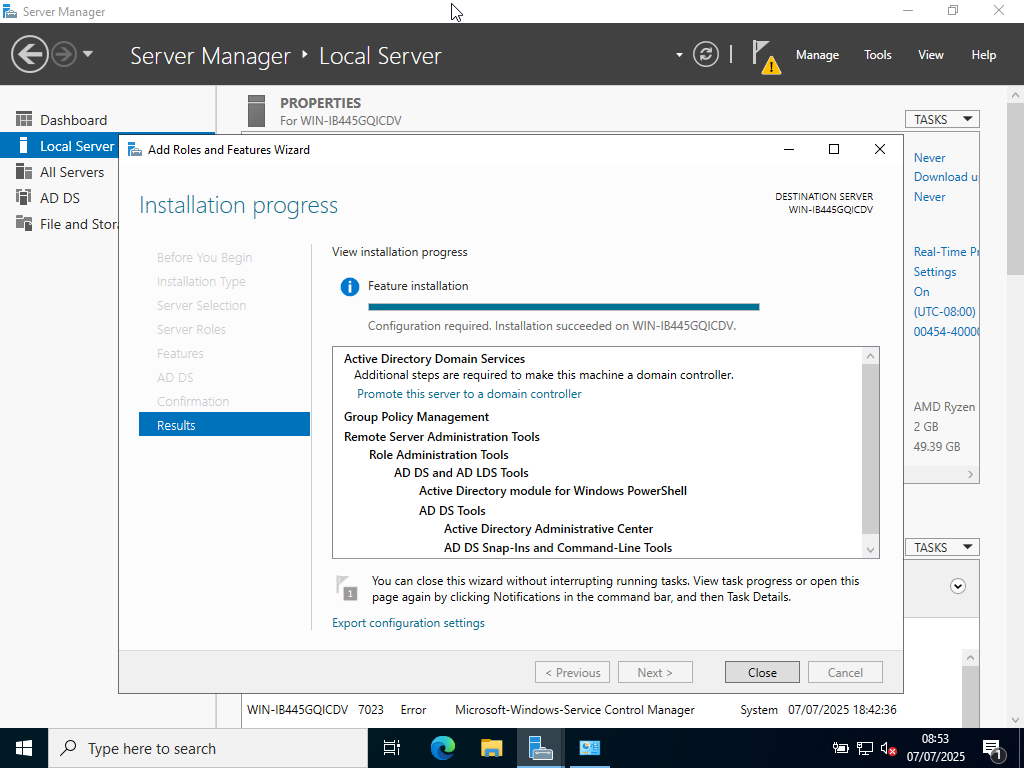Select the Results step in the wizard
The image size is (1024, 768).
pyautogui.click(x=224, y=424)
